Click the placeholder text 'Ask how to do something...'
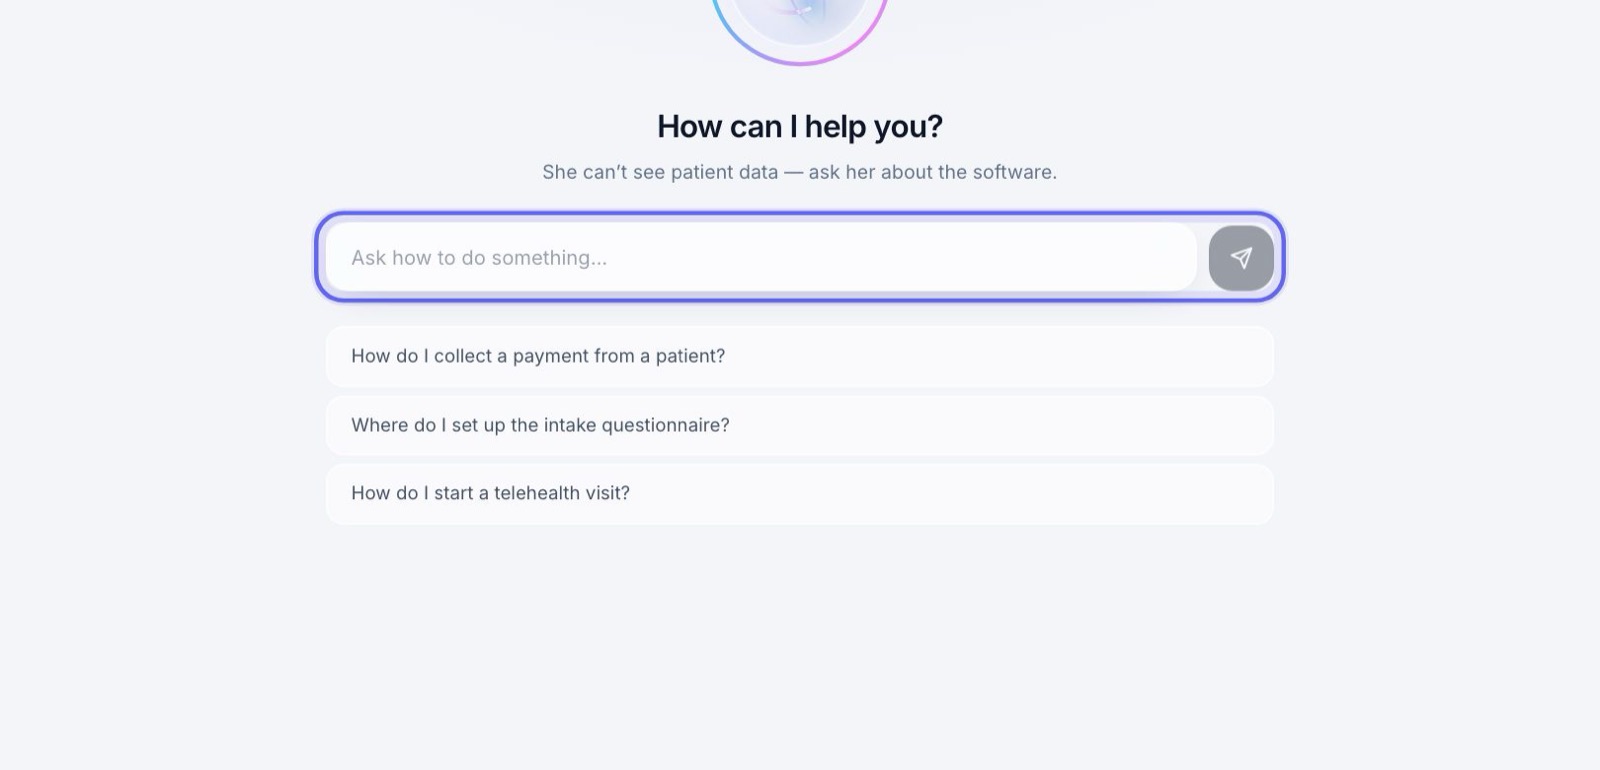 pos(479,258)
